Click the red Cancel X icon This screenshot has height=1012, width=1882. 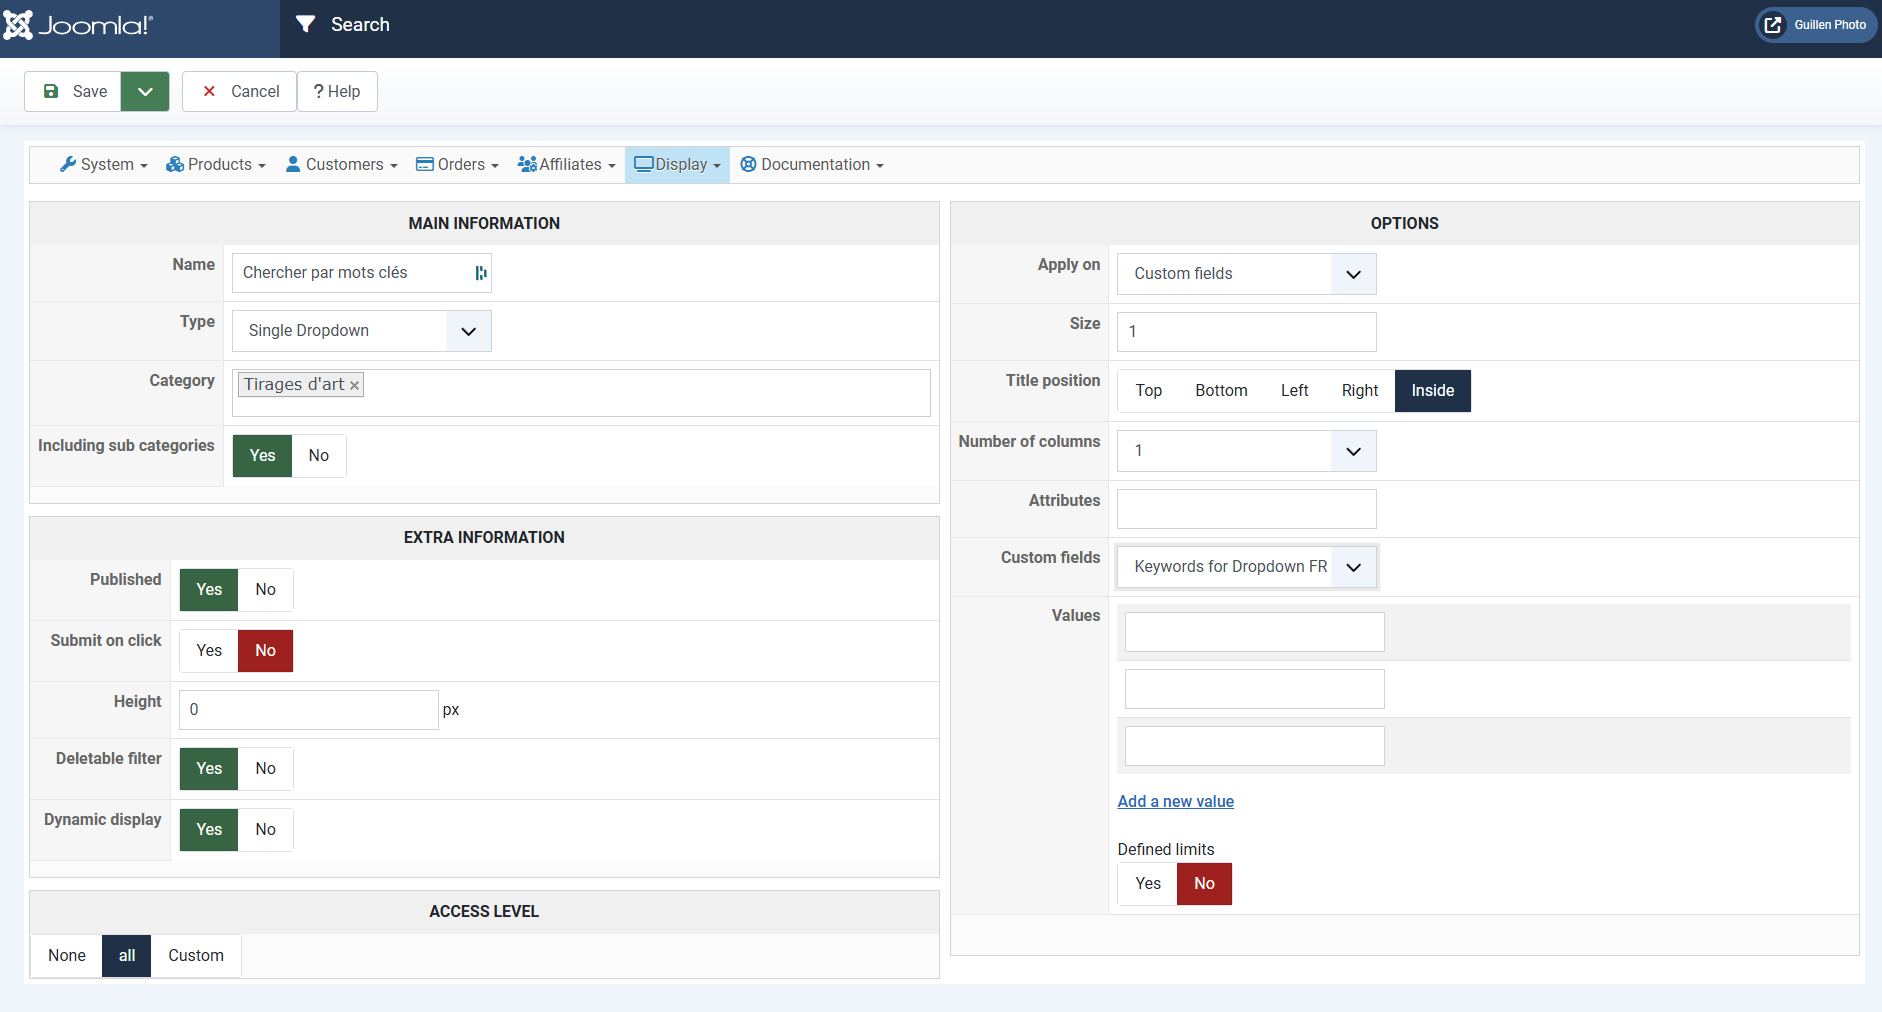pyautogui.click(x=209, y=91)
